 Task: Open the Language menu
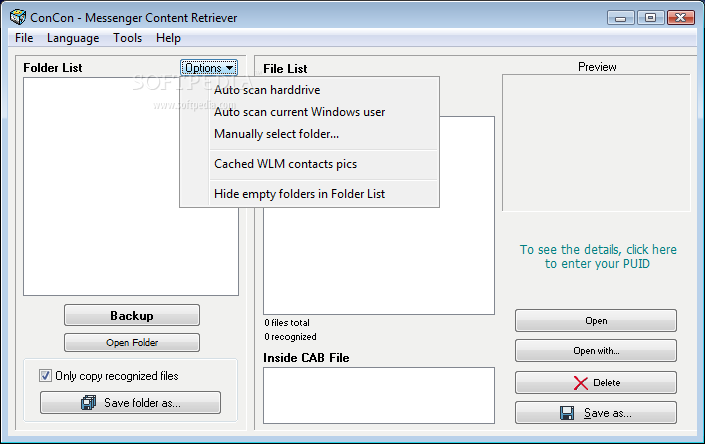(73, 38)
